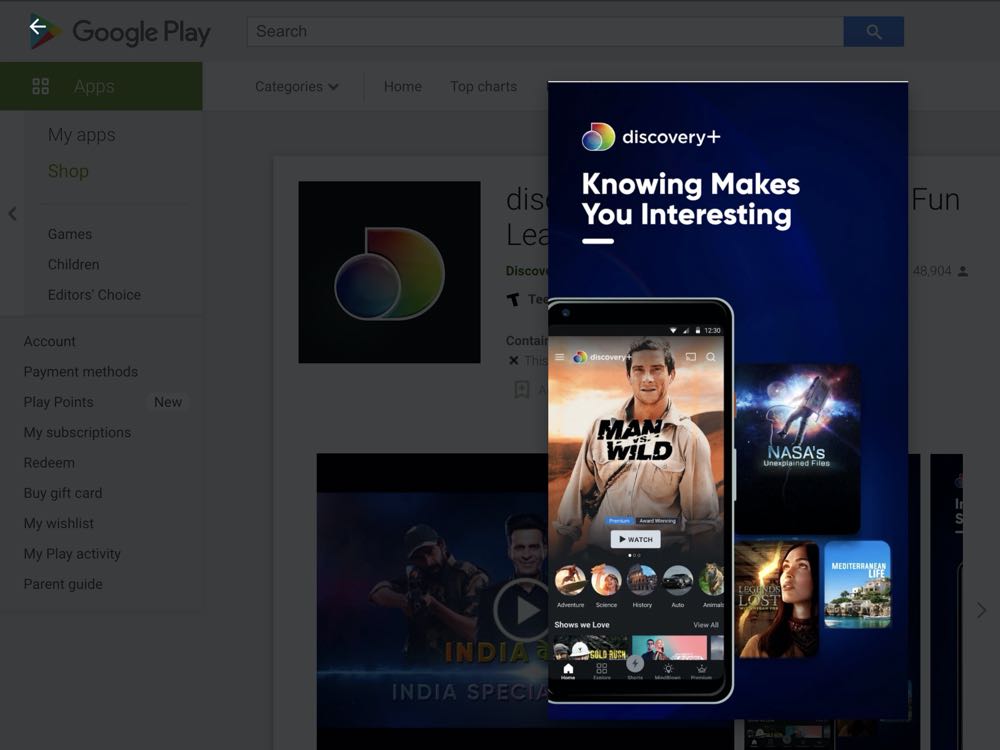
Task: Open My subscriptions link
Action: tap(77, 432)
